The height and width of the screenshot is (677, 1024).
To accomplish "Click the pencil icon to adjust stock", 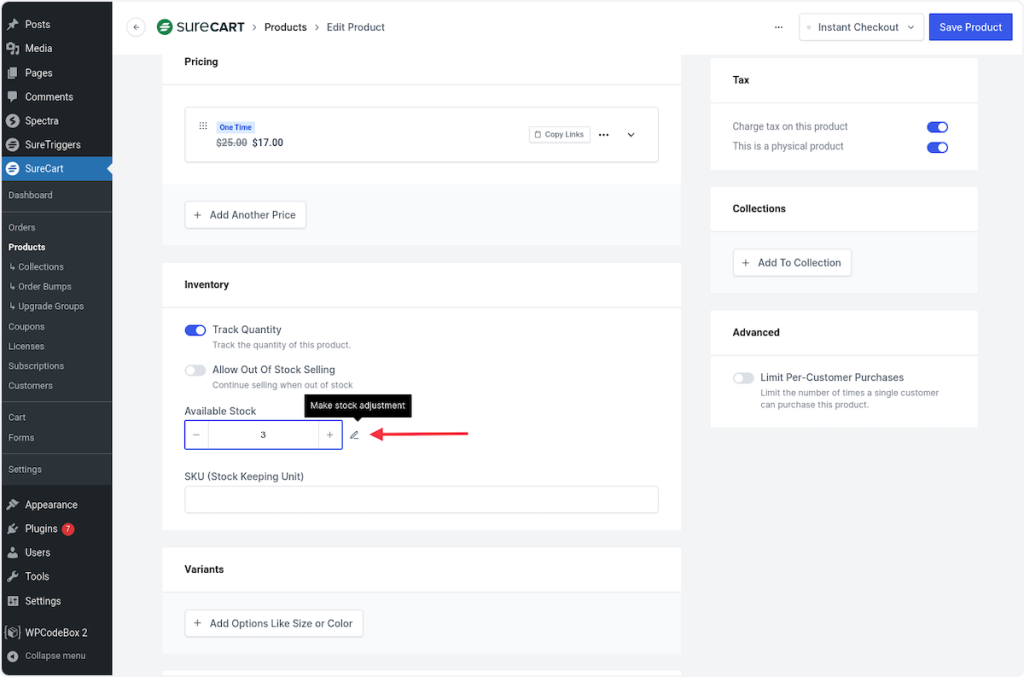I will pos(354,435).
